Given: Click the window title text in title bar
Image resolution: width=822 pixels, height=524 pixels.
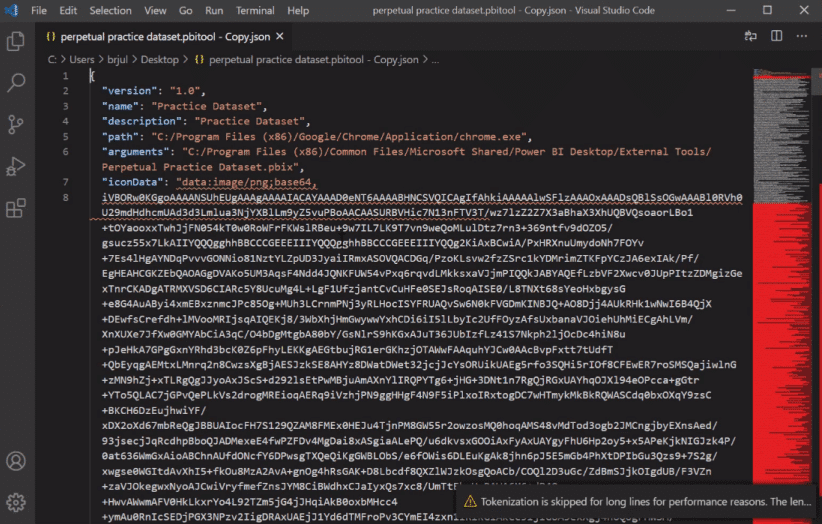Looking at the screenshot, I should (513, 10).
